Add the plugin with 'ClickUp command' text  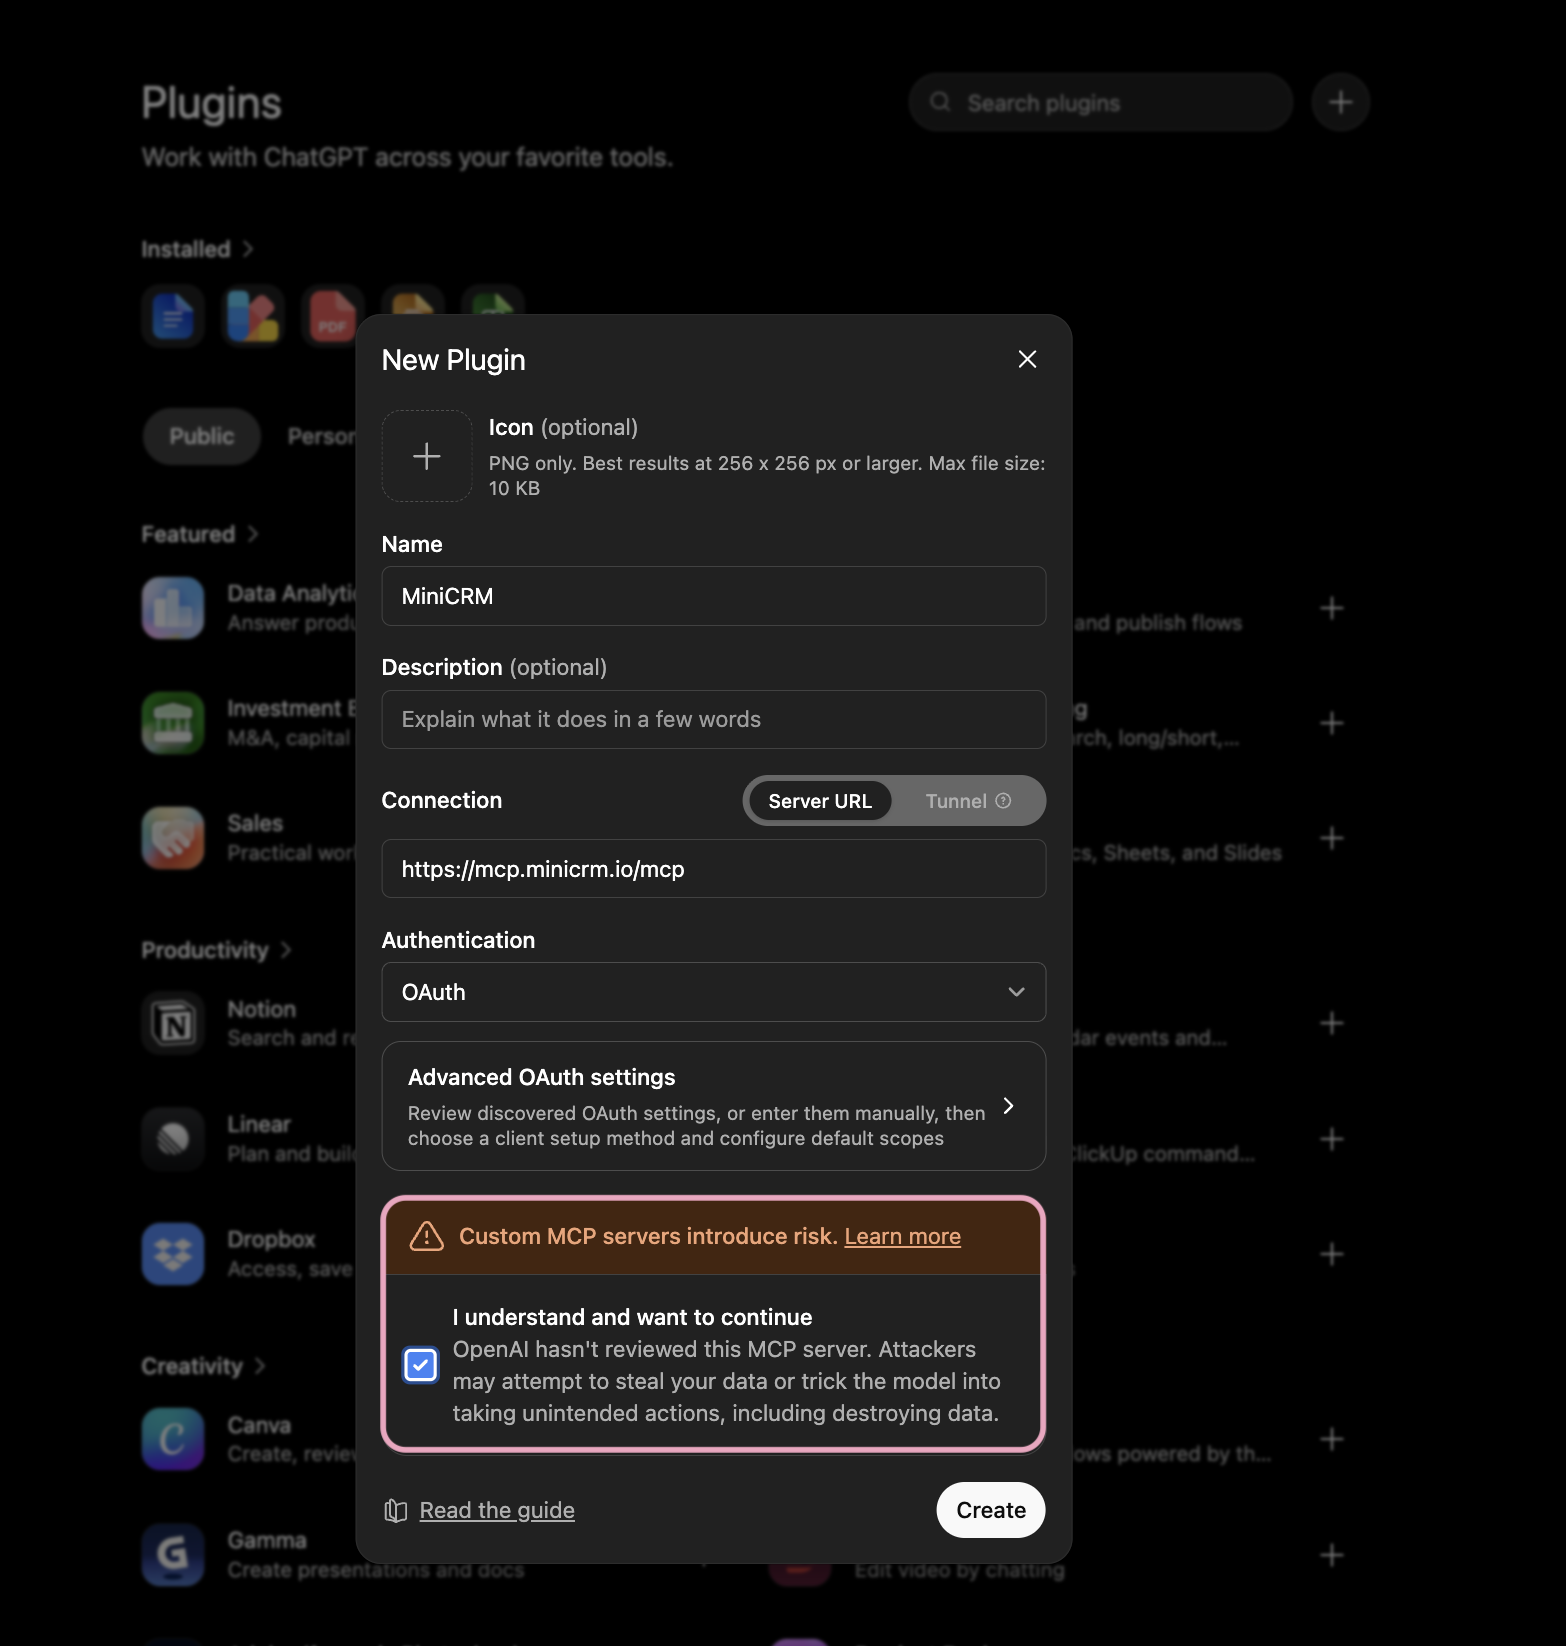point(1332,1139)
